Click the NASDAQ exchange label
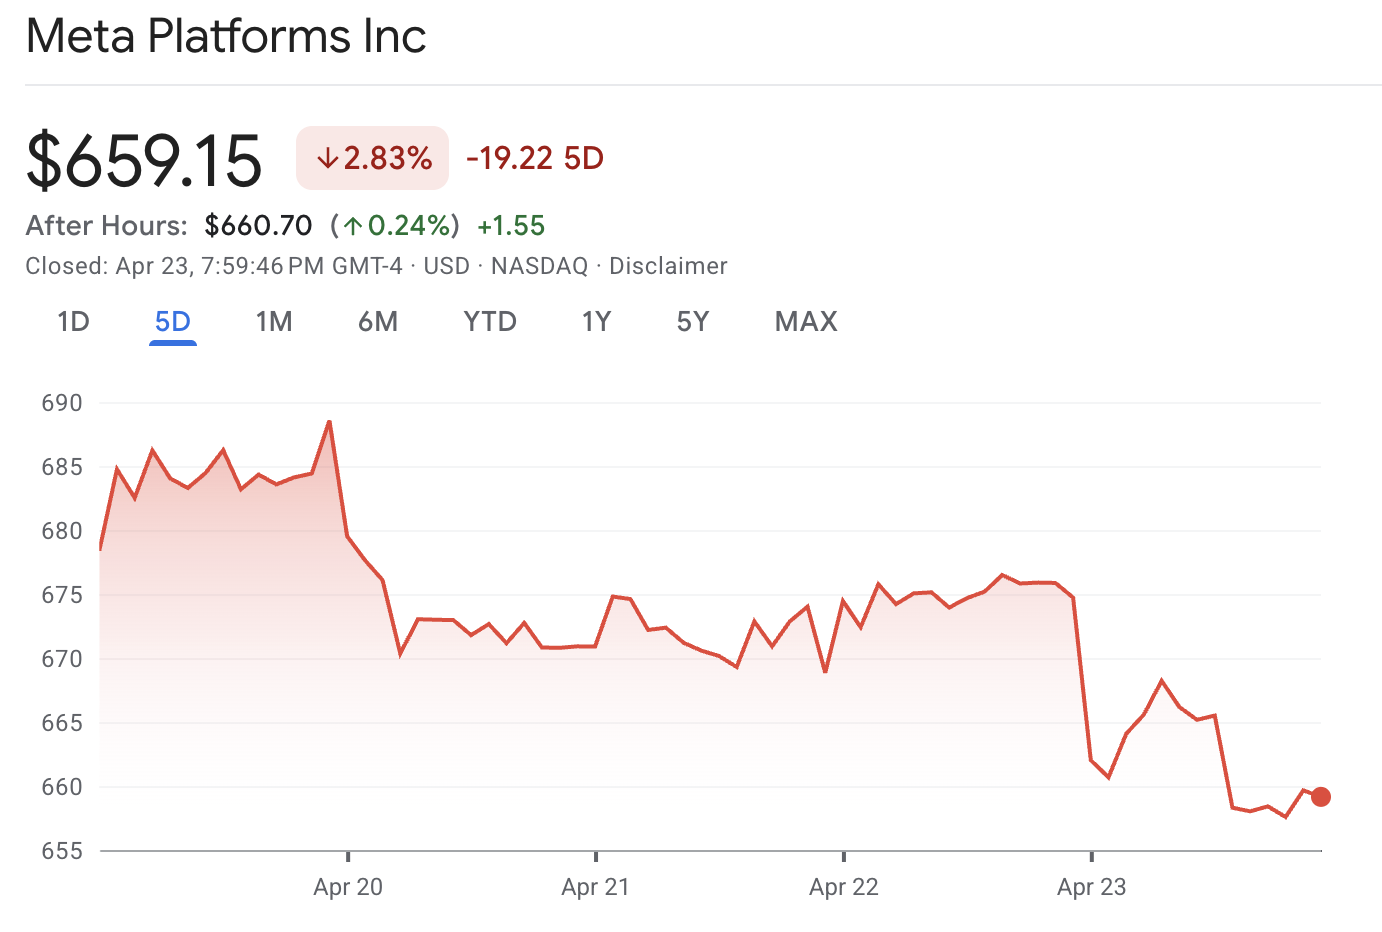This screenshot has width=1382, height=932. [x=540, y=265]
